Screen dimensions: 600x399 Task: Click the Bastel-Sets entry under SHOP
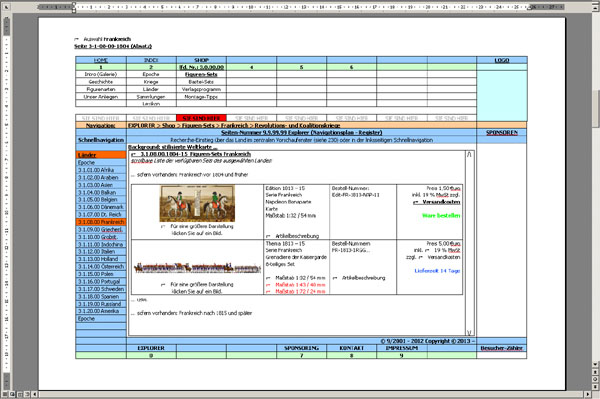pos(201,82)
